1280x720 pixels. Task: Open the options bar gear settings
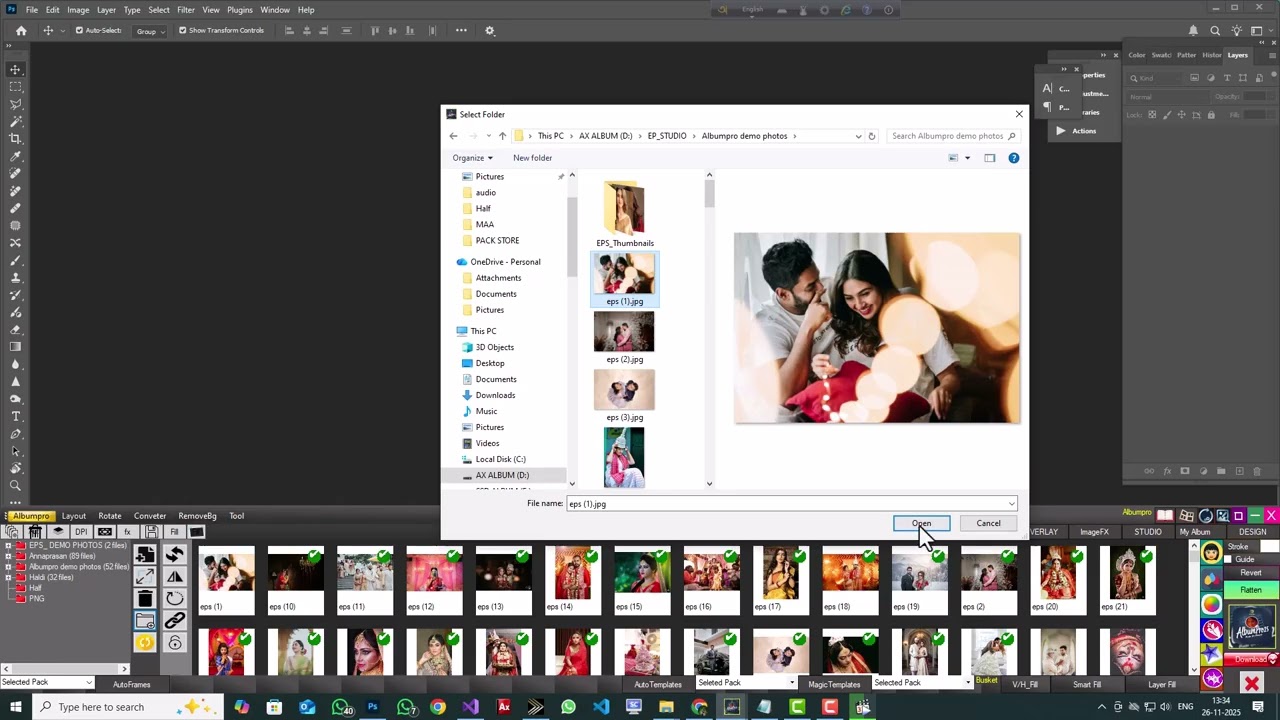pos(490,31)
